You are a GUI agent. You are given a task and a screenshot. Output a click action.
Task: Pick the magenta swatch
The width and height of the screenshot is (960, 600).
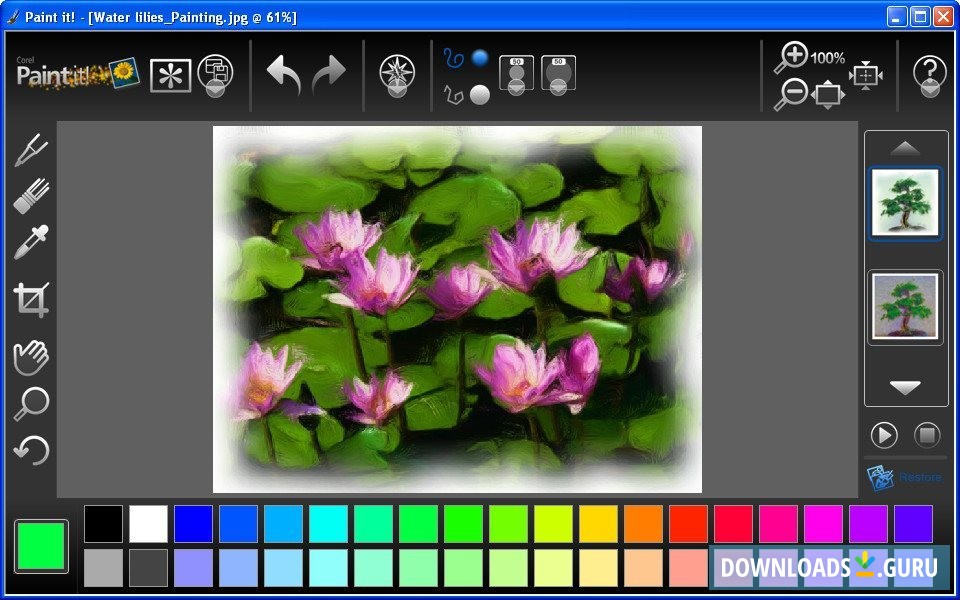(x=823, y=523)
